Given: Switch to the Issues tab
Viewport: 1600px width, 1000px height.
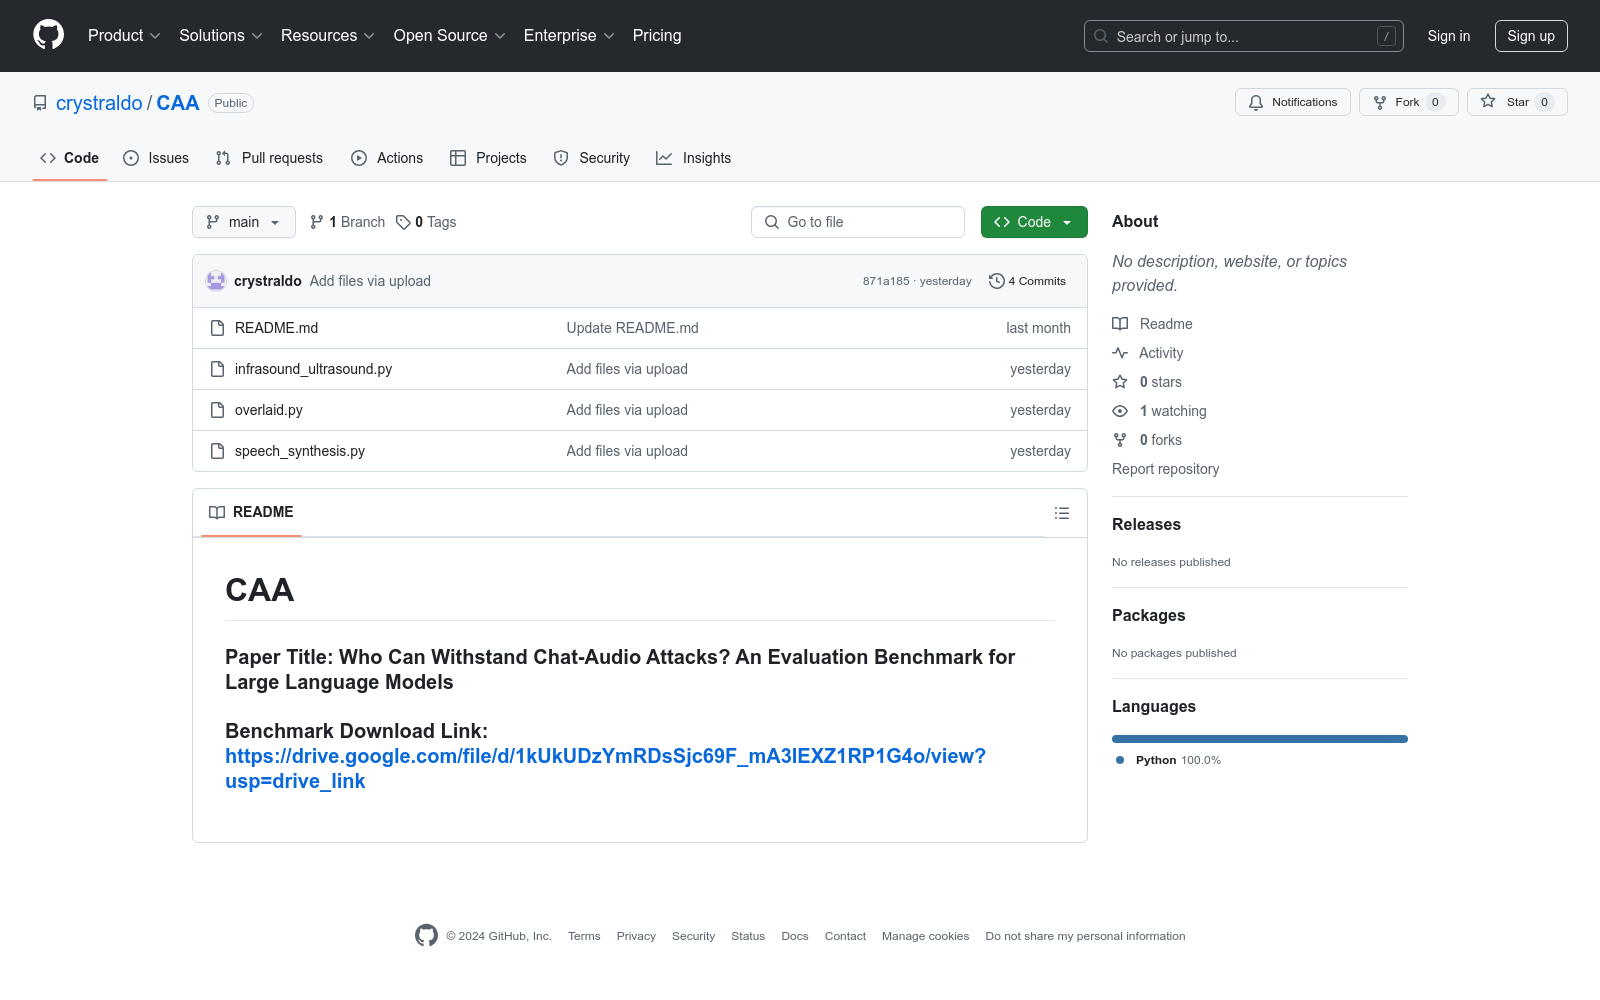Looking at the screenshot, I should coord(156,158).
